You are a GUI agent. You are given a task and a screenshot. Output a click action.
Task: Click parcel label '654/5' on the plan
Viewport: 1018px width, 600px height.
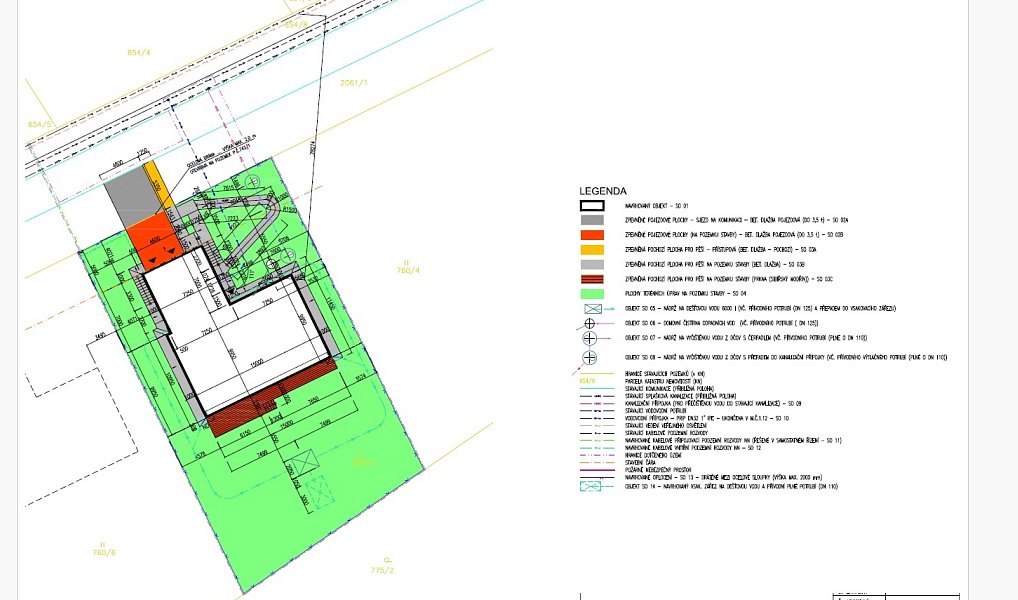click(x=40, y=124)
